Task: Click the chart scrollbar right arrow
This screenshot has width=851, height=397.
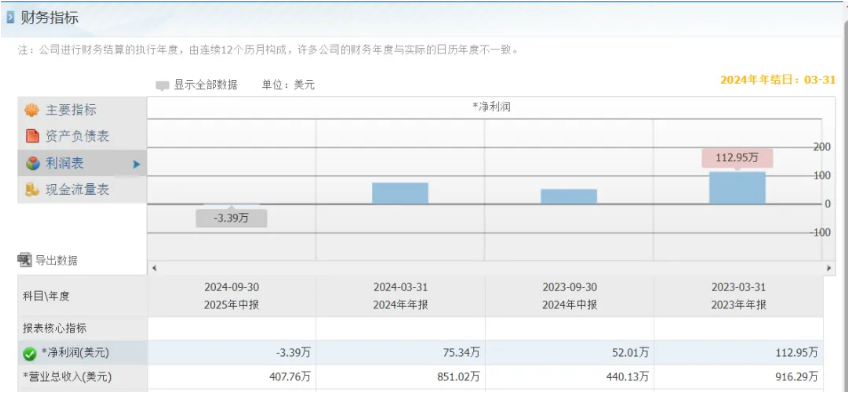Action: (x=829, y=268)
